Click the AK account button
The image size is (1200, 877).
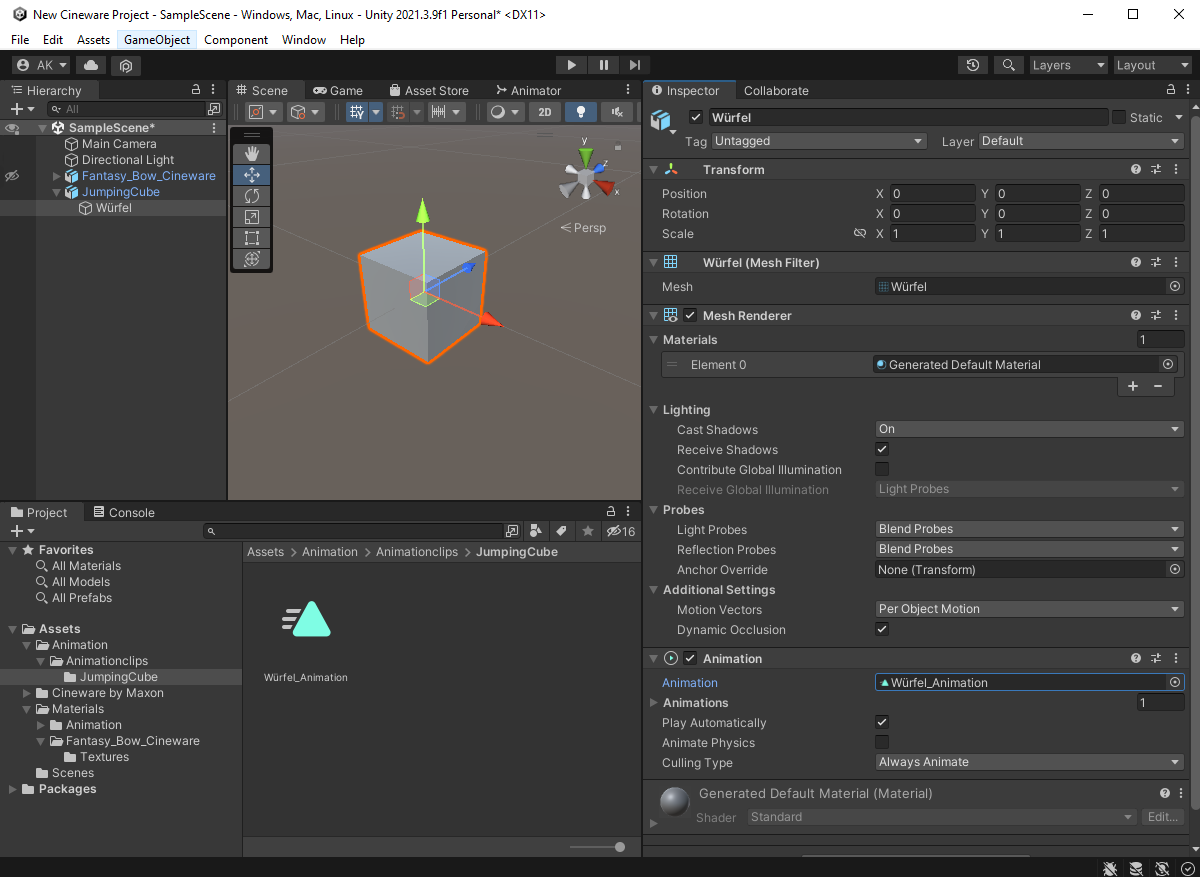point(42,65)
